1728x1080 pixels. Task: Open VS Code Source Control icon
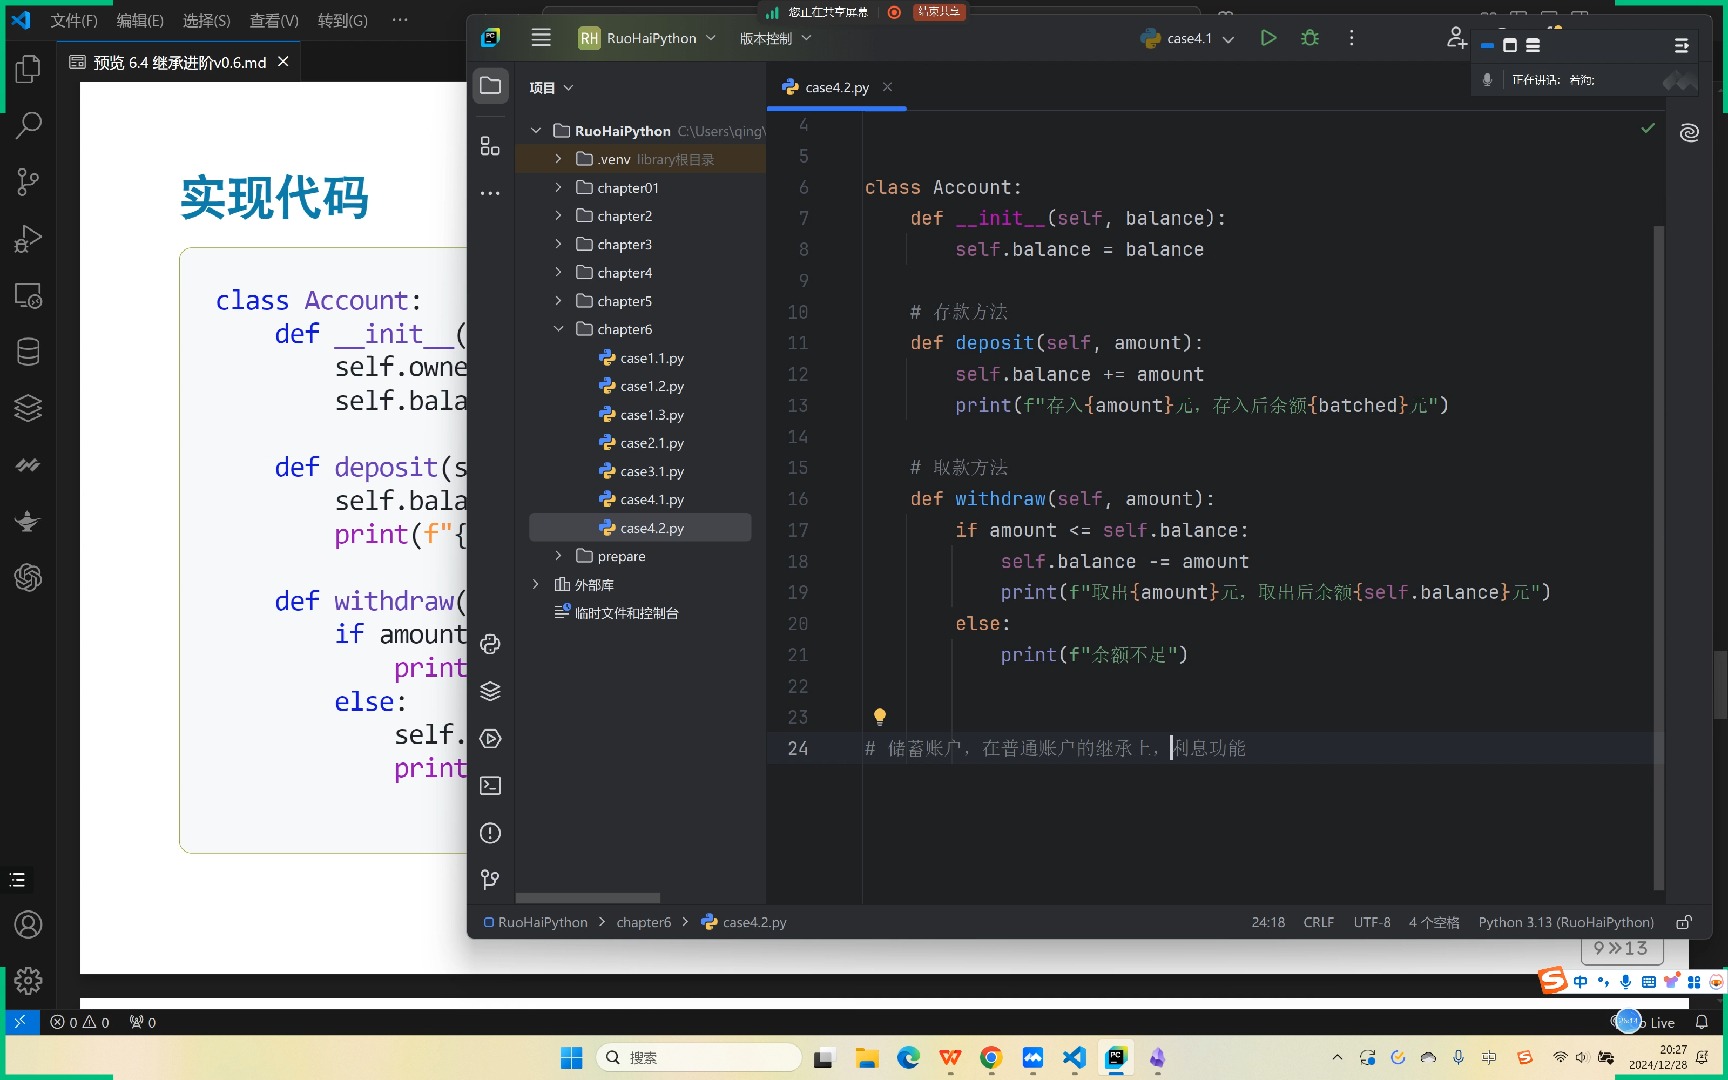28,182
